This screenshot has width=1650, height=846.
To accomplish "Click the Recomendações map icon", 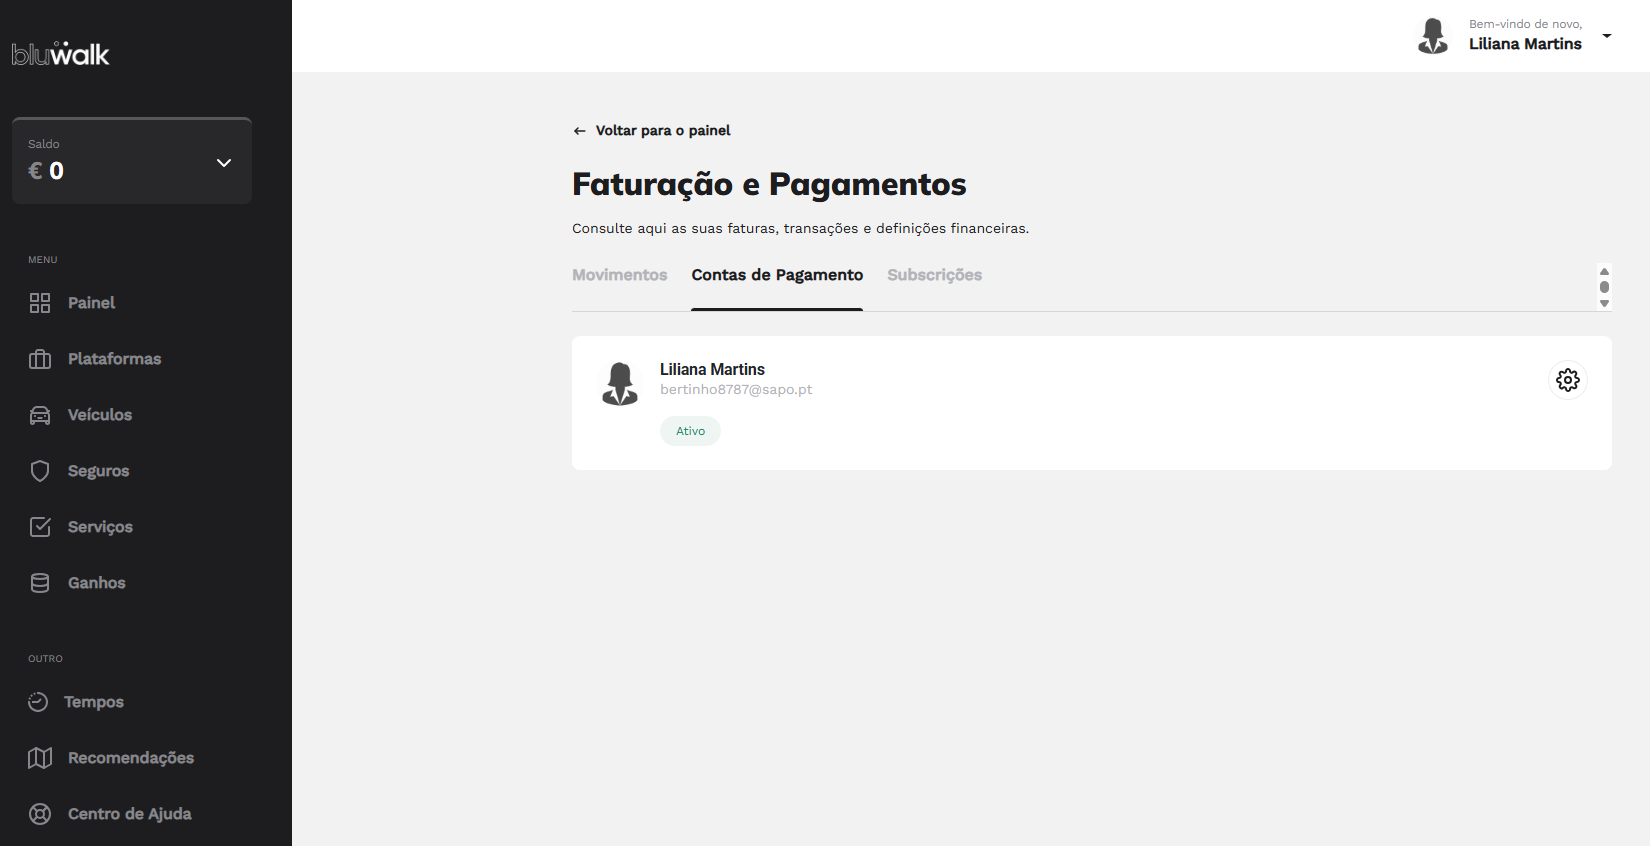I will (x=40, y=758).
